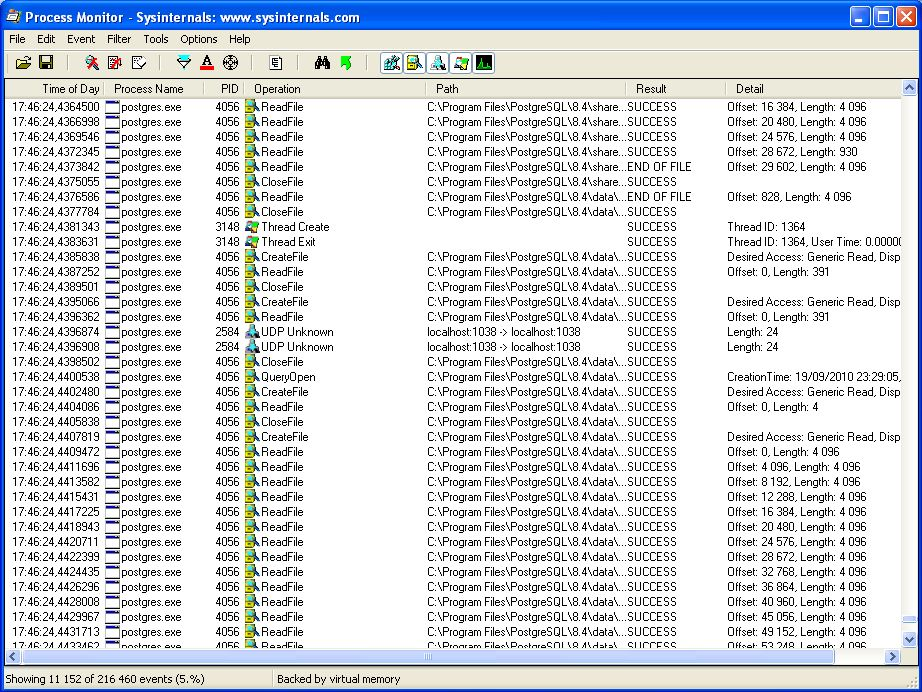Select the Thread Exit event row icon
Screen dimensions: 922x692
pyautogui.click(x=252, y=242)
